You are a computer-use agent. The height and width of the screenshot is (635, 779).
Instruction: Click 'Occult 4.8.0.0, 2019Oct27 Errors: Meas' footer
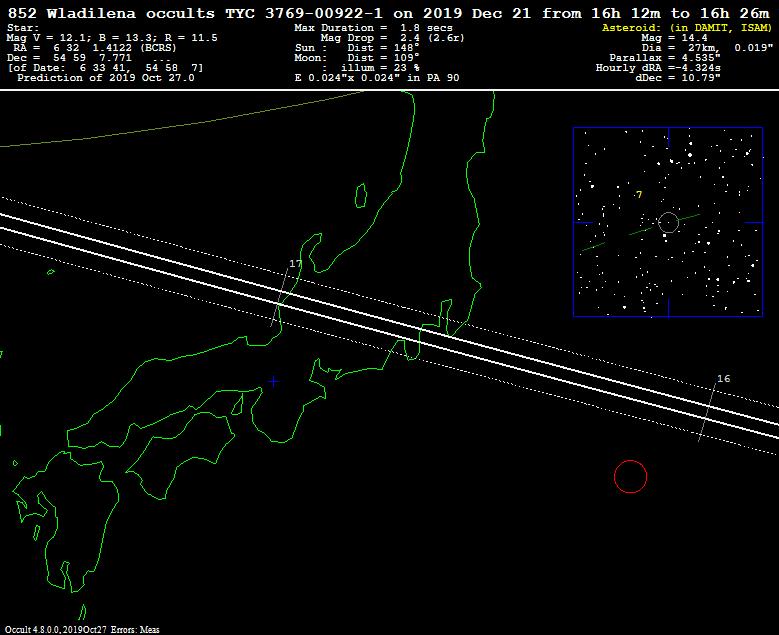(x=82, y=630)
